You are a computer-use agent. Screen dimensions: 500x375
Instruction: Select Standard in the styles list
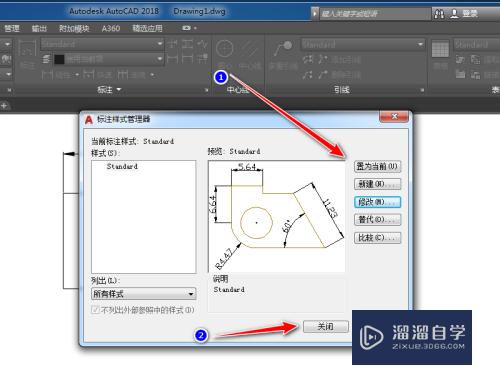[122, 166]
